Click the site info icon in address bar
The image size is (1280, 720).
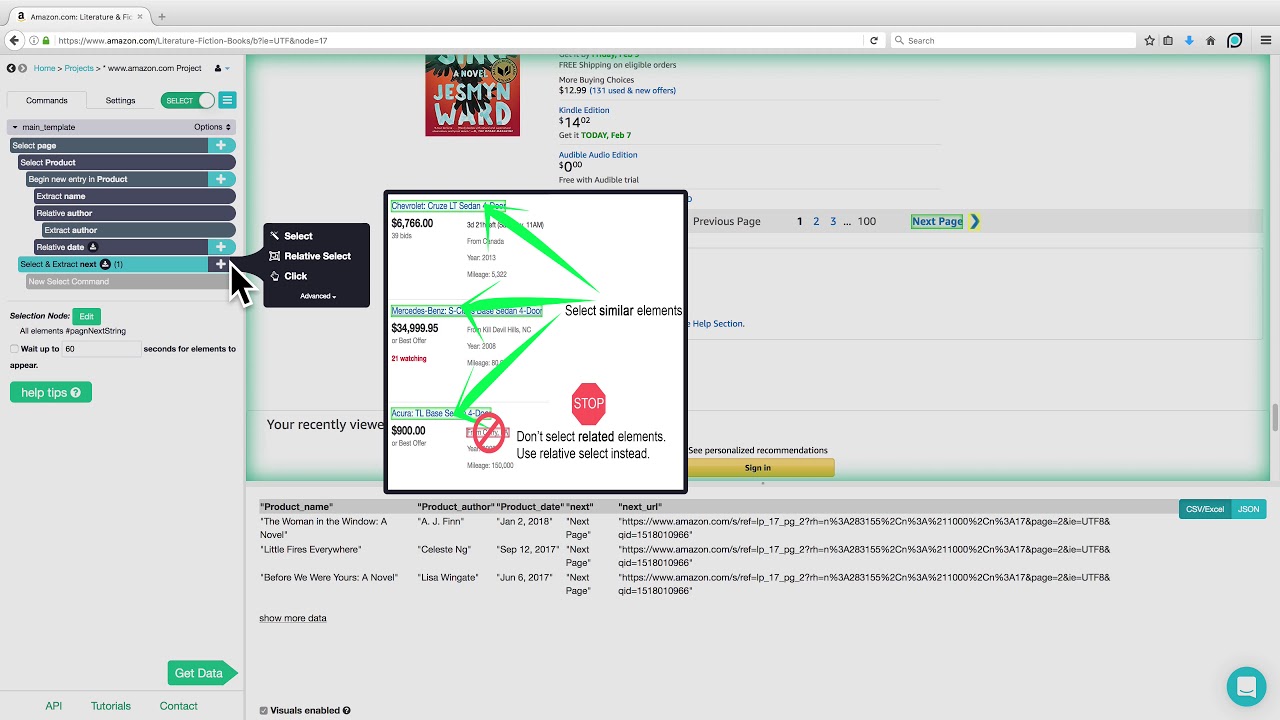[x=35, y=41]
